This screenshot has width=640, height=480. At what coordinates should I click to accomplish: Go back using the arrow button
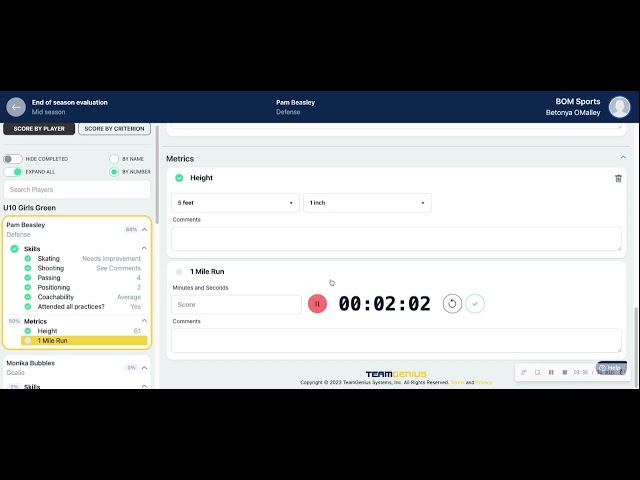16,107
